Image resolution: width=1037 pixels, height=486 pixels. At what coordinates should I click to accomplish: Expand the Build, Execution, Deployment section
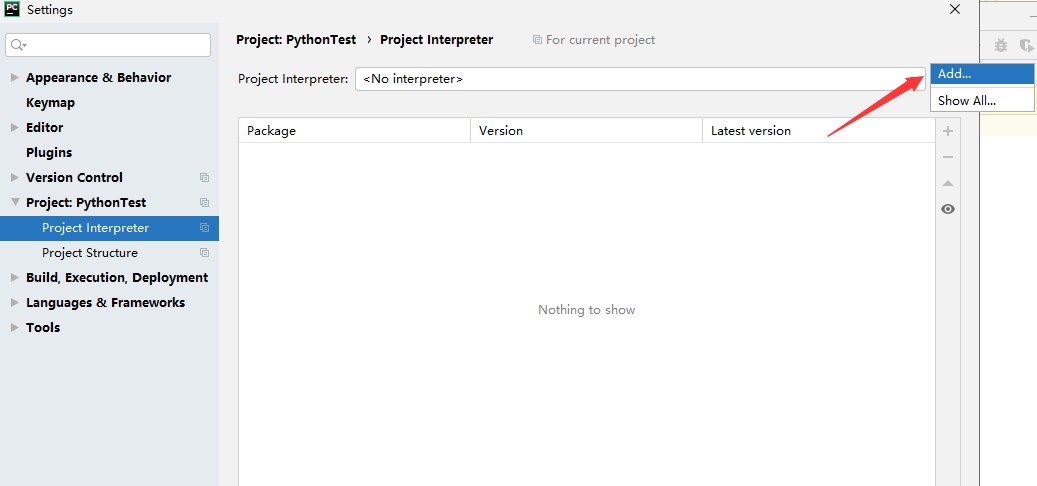coord(14,278)
